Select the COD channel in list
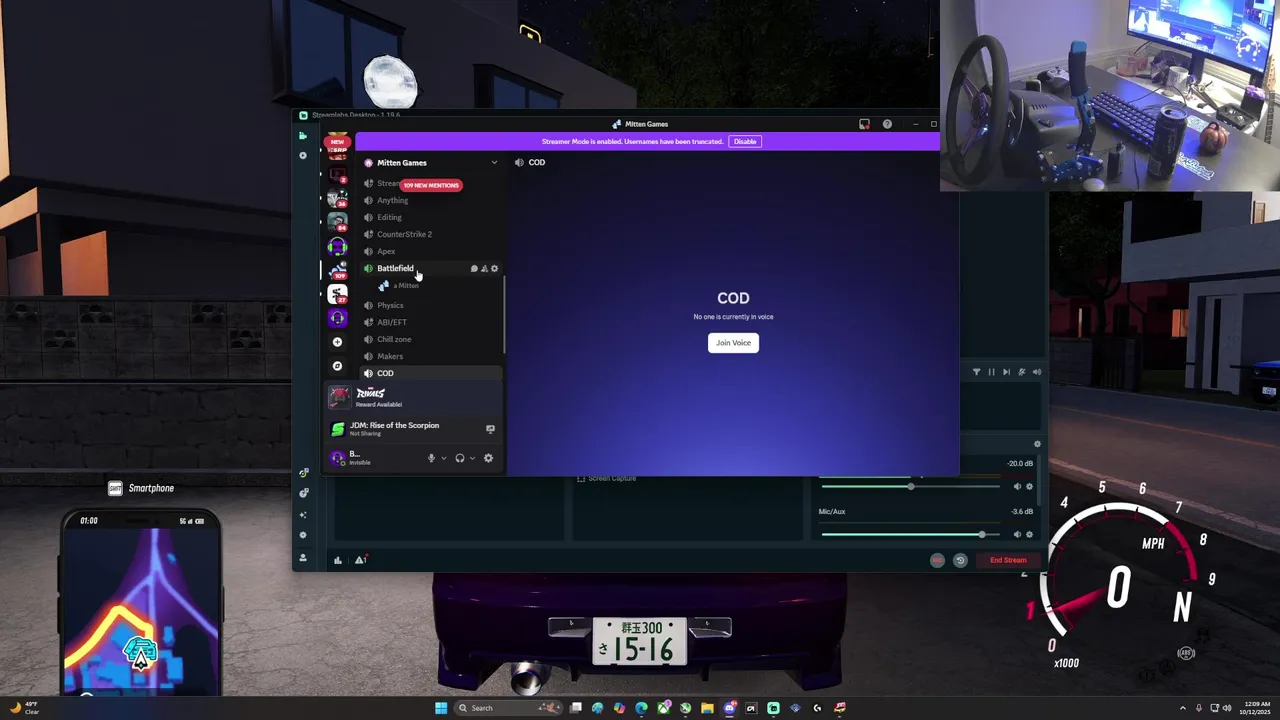The height and width of the screenshot is (720, 1280). (x=432, y=373)
